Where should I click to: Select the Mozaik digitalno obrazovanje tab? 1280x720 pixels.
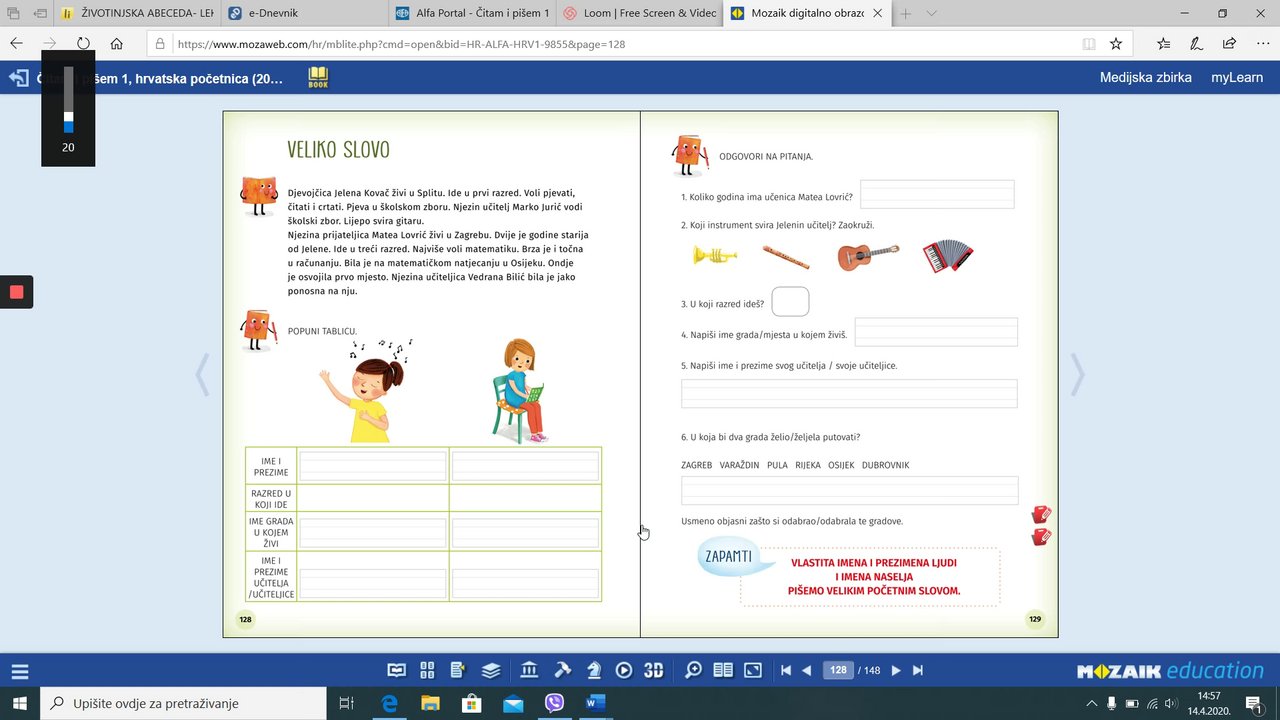click(x=806, y=13)
